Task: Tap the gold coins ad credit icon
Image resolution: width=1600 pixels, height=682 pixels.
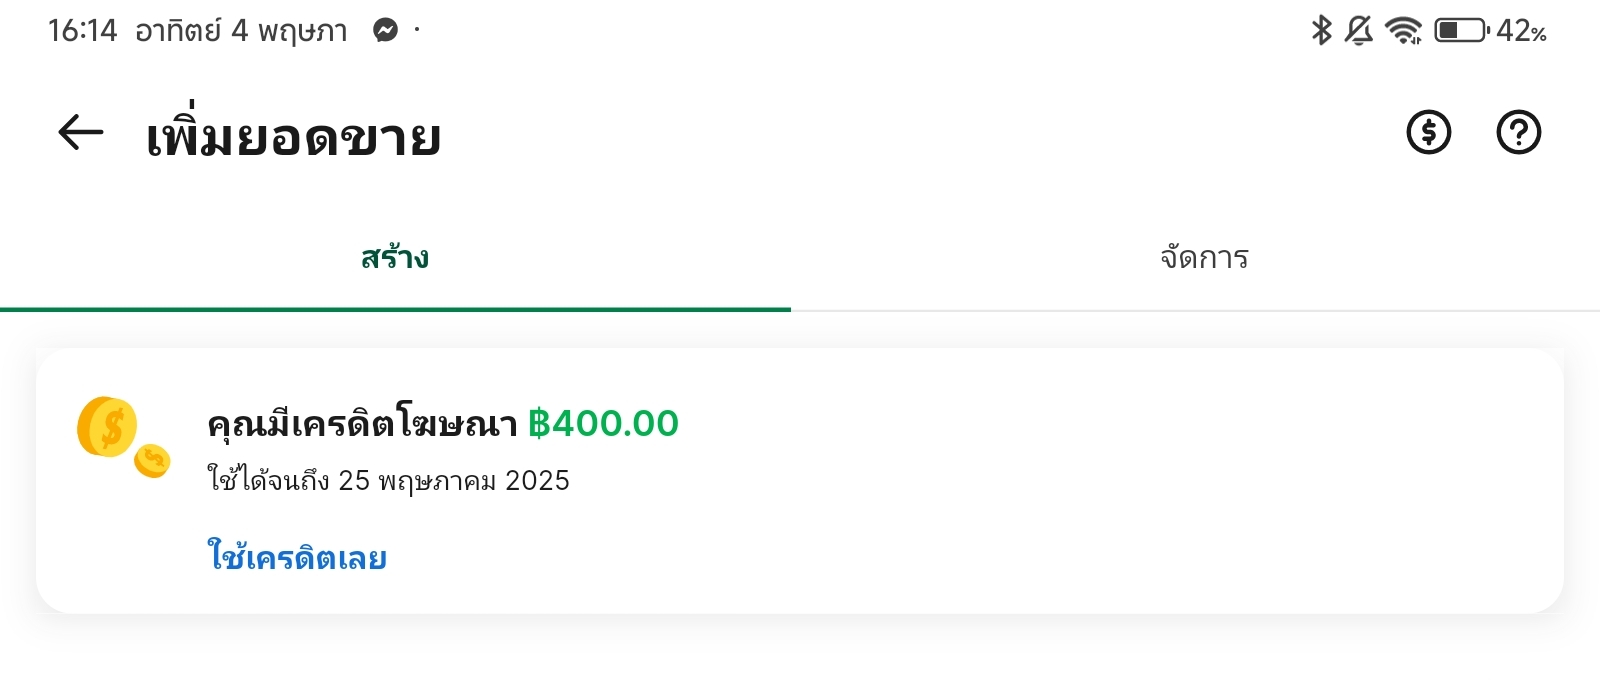Action: point(123,437)
